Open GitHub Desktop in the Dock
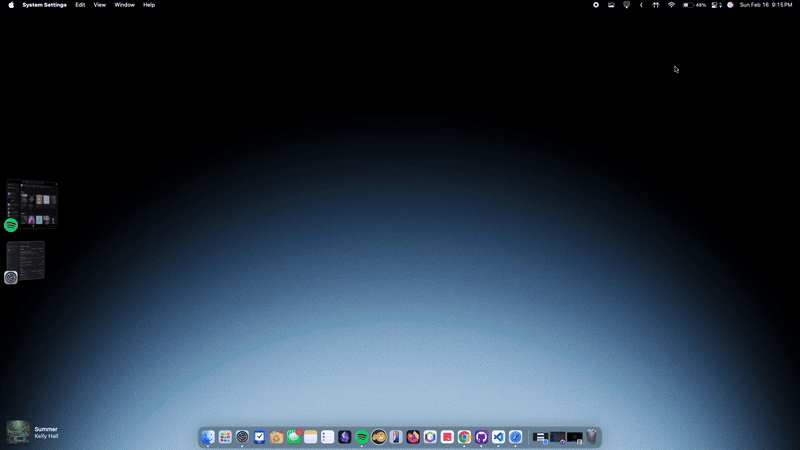The image size is (800, 450). click(x=481, y=437)
